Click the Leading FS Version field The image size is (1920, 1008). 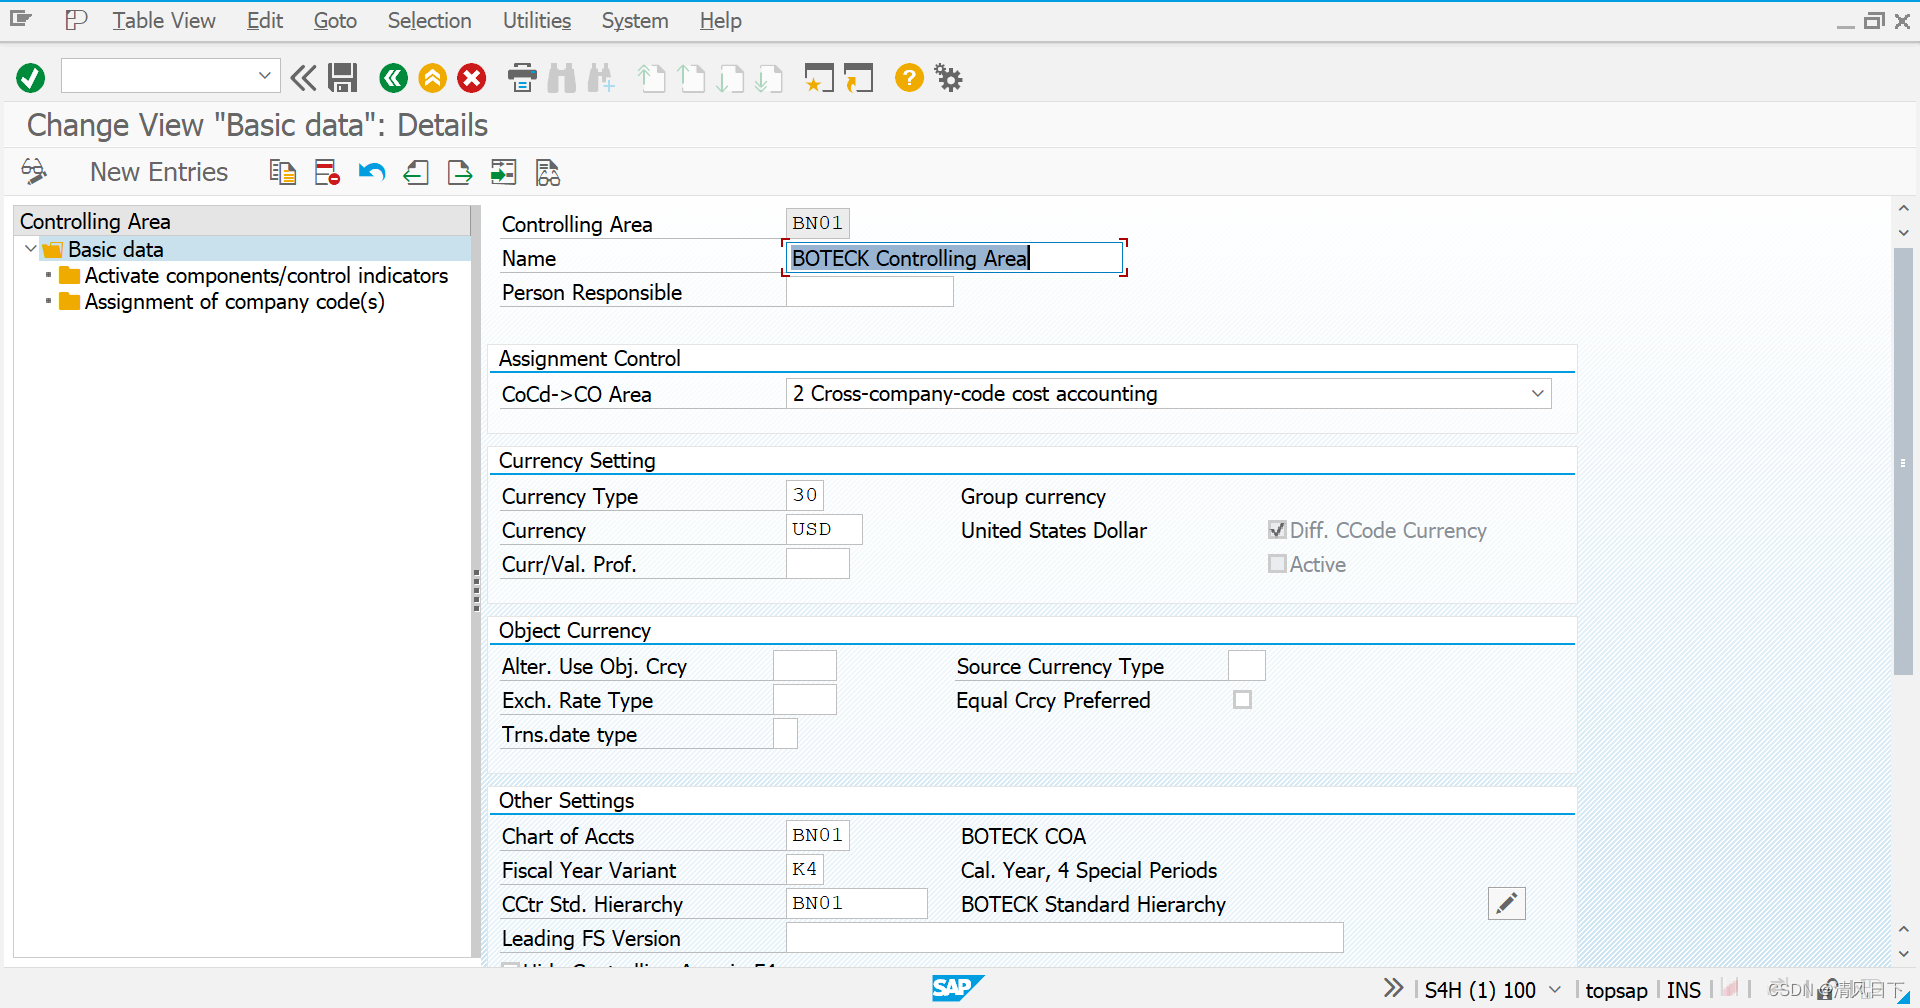click(x=1065, y=937)
